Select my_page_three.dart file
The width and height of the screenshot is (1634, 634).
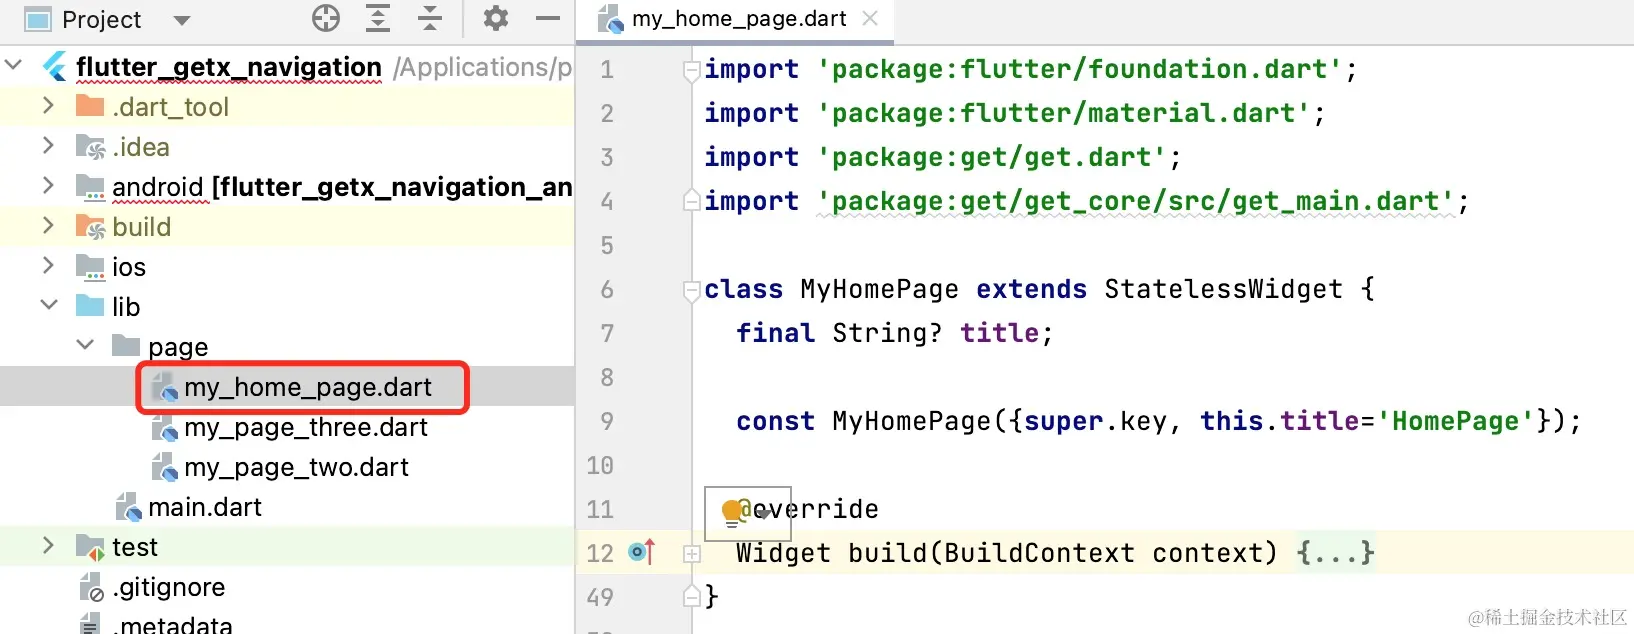point(306,427)
